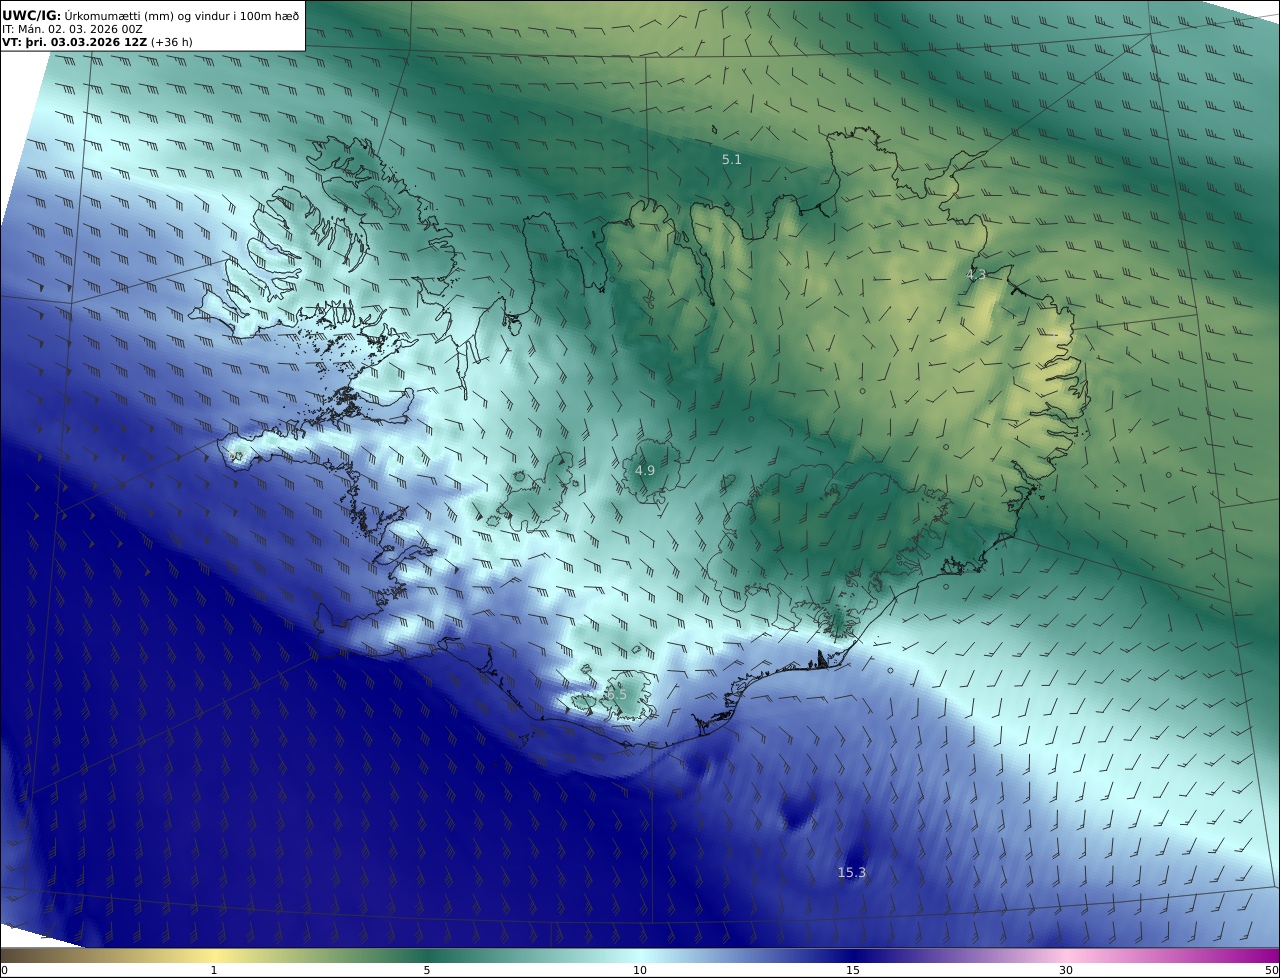
Task: Click the colorbar tick label 50
Action: (1272, 970)
